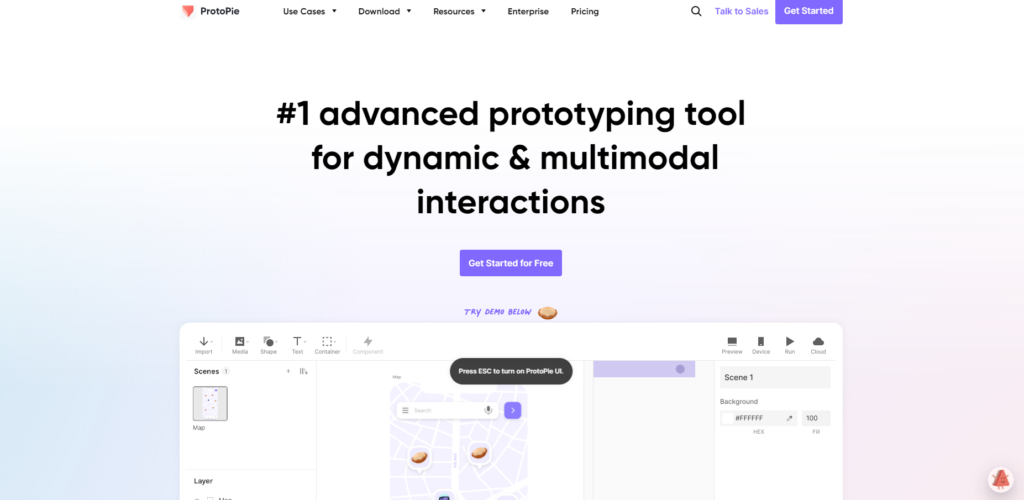This screenshot has height=500, width=1024.
Task: Click the Device icon in toolbar
Action: [761, 343]
